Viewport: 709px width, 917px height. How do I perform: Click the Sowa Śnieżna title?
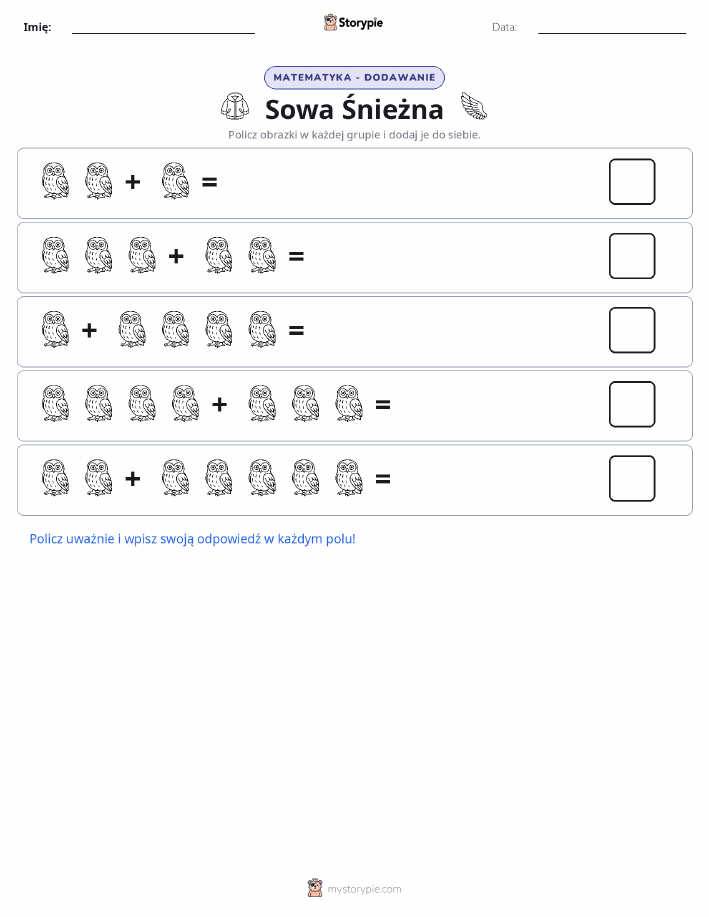pyautogui.click(x=354, y=109)
